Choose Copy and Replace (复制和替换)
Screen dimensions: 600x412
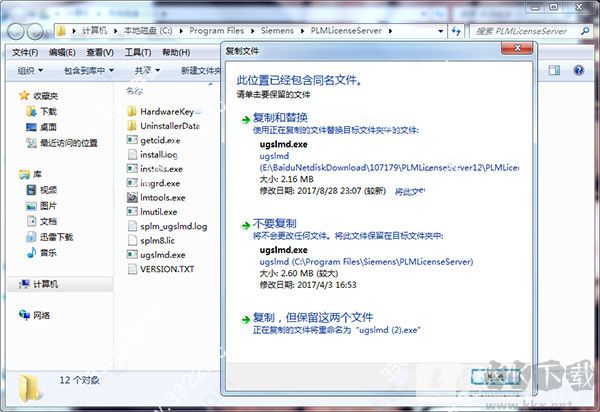click(280, 117)
